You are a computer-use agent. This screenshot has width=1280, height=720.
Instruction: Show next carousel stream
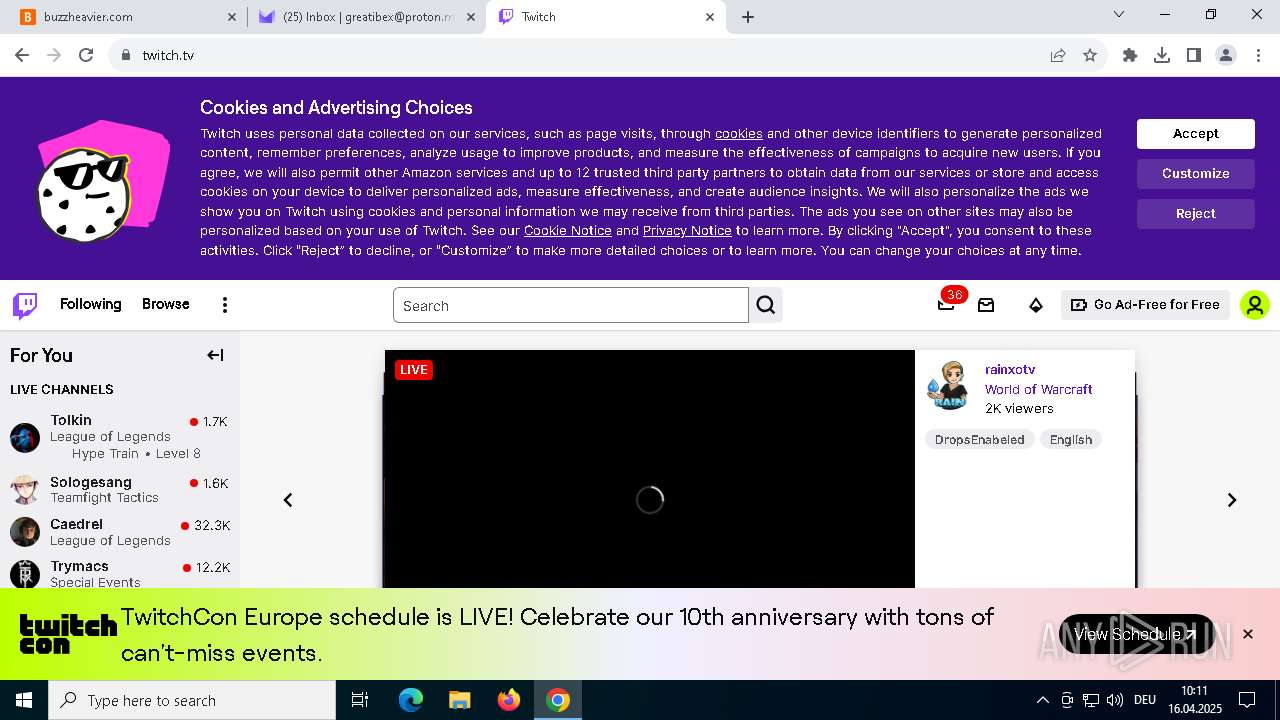pyautogui.click(x=1232, y=500)
